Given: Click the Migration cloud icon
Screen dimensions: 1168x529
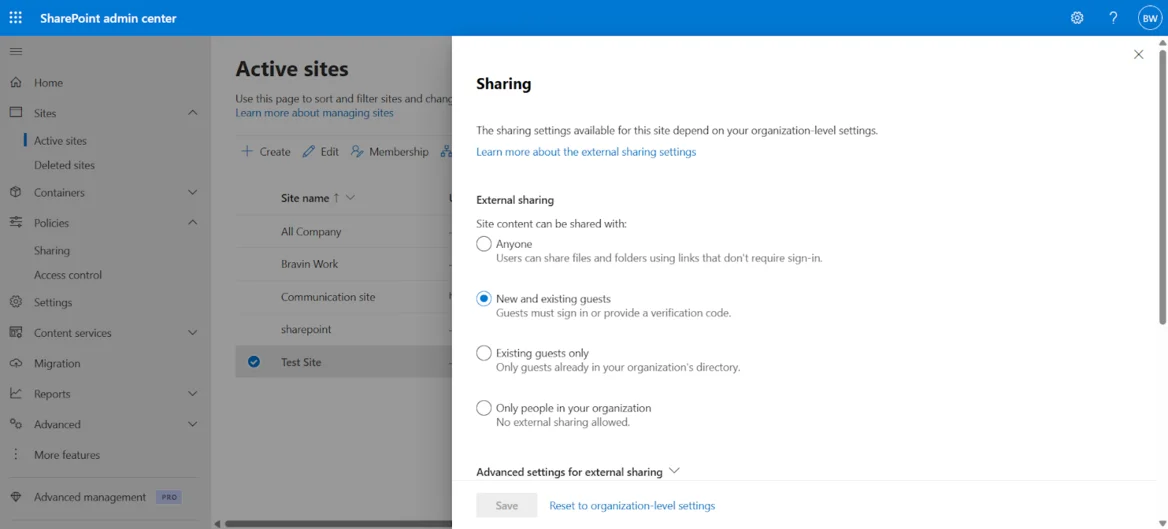Looking at the screenshot, I should pos(16,363).
